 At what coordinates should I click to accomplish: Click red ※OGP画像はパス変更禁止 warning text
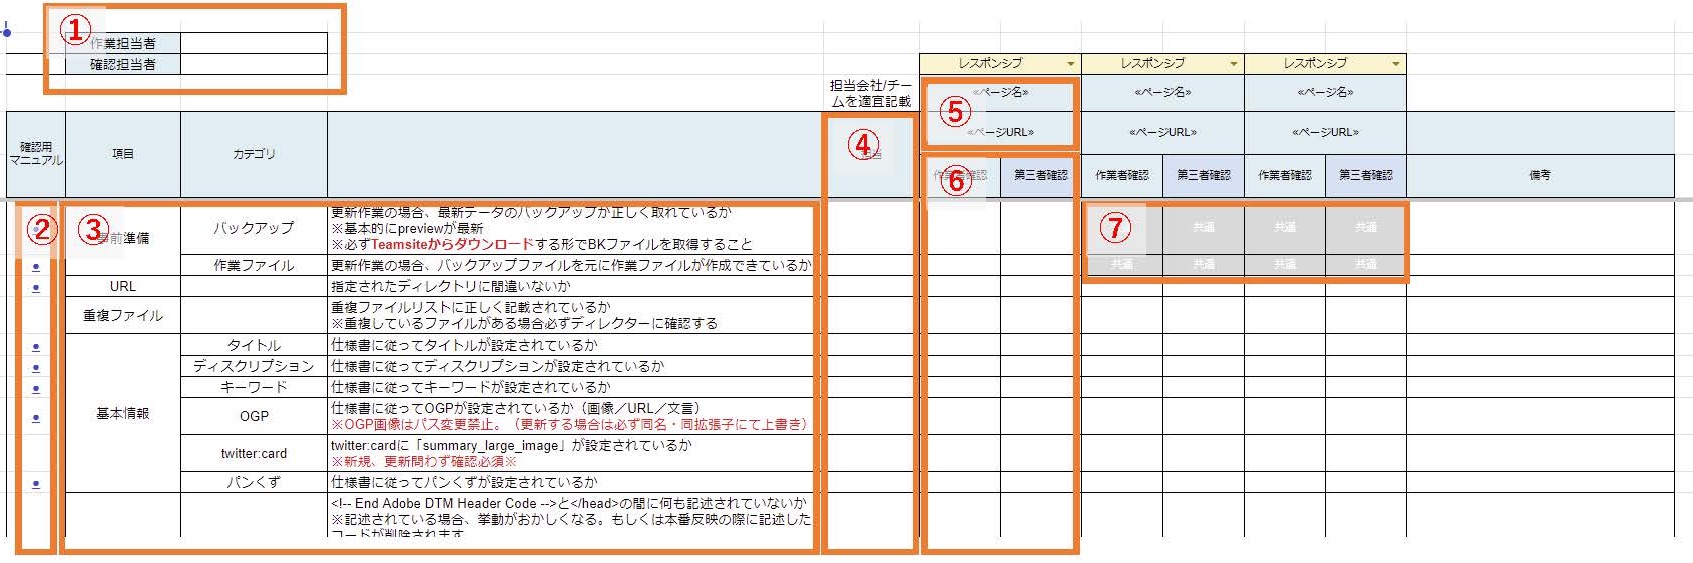click(569, 424)
